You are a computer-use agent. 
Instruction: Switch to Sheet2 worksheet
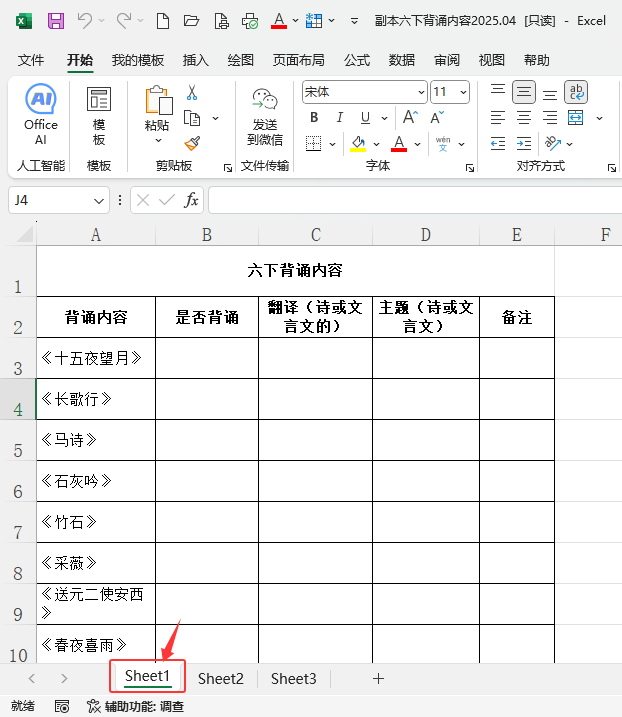tap(220, 679)
